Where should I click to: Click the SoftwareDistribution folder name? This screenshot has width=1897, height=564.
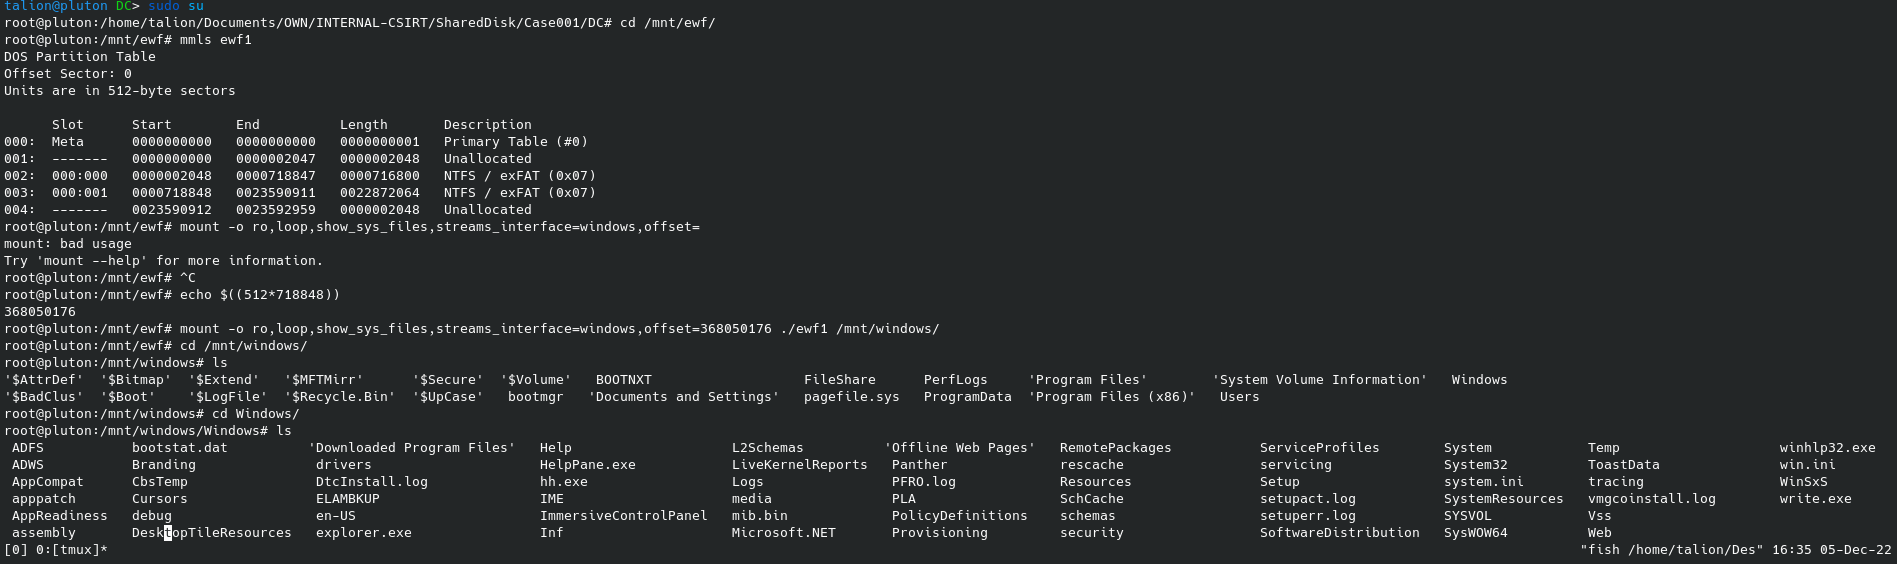coord(1339,533)
